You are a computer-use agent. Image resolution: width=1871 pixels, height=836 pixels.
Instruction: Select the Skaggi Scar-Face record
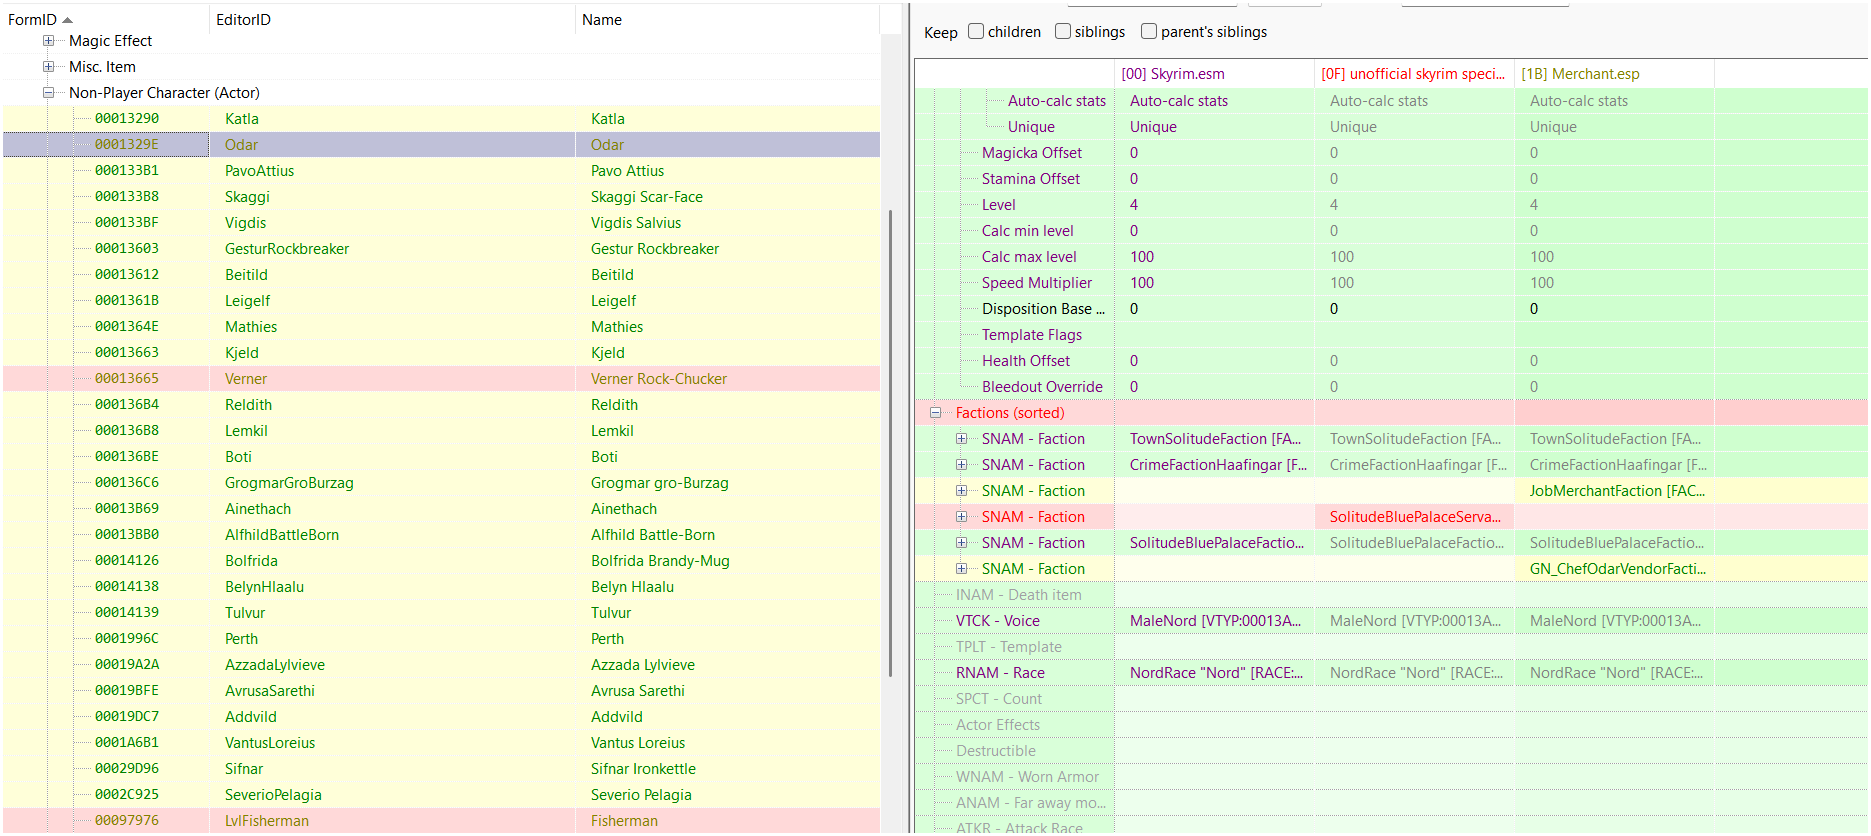441,197
